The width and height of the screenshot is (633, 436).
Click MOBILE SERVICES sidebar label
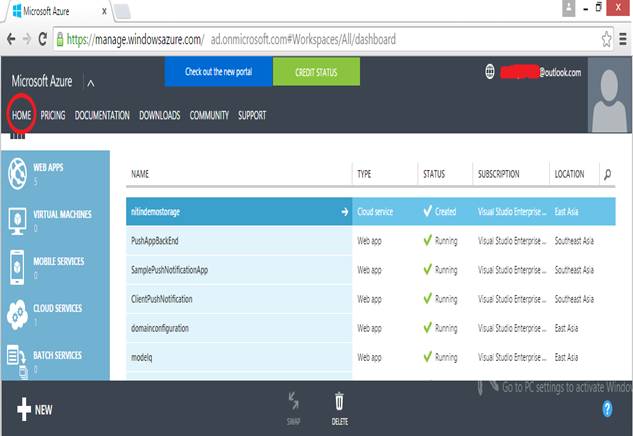[x=59, y=261]
